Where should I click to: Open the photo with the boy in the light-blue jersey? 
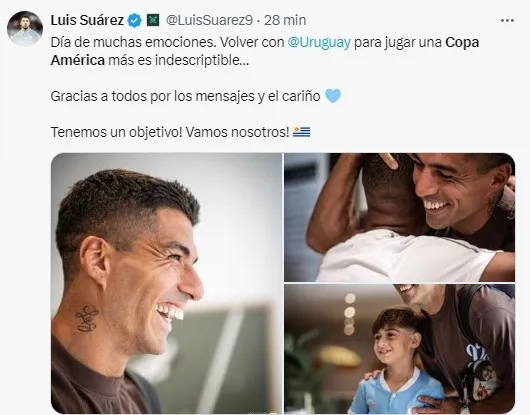pyautogui.click(x=400, y=349)
